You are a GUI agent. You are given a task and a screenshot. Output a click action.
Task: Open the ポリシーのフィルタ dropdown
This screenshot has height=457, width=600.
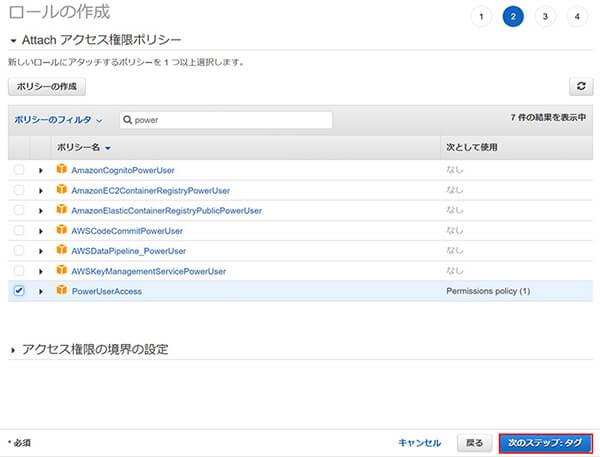(x=58, y=120)
